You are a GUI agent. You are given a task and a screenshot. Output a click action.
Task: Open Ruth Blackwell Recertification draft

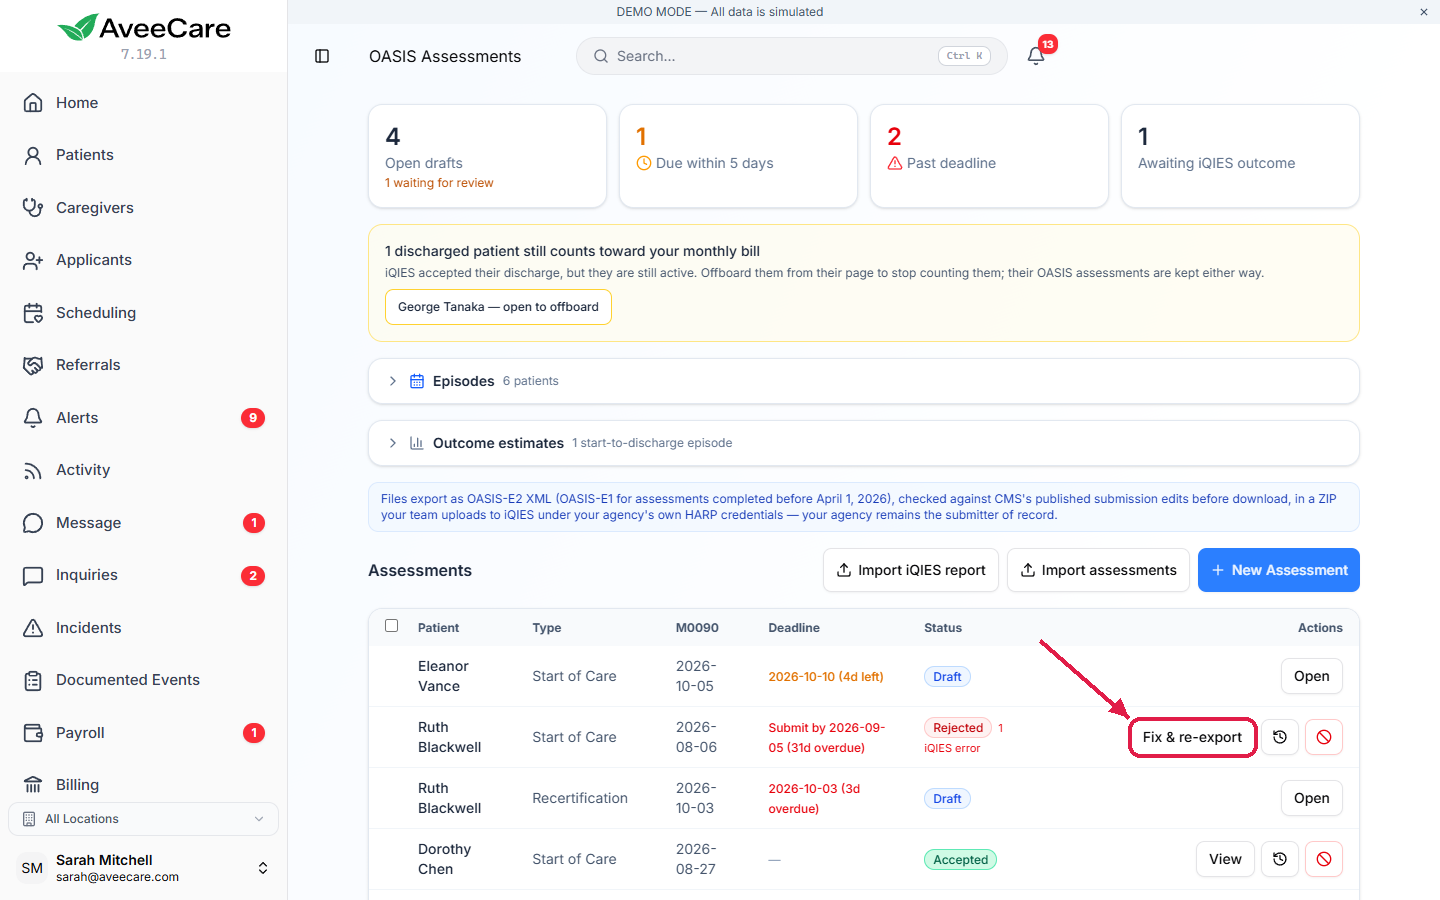tap(1311, 798)
